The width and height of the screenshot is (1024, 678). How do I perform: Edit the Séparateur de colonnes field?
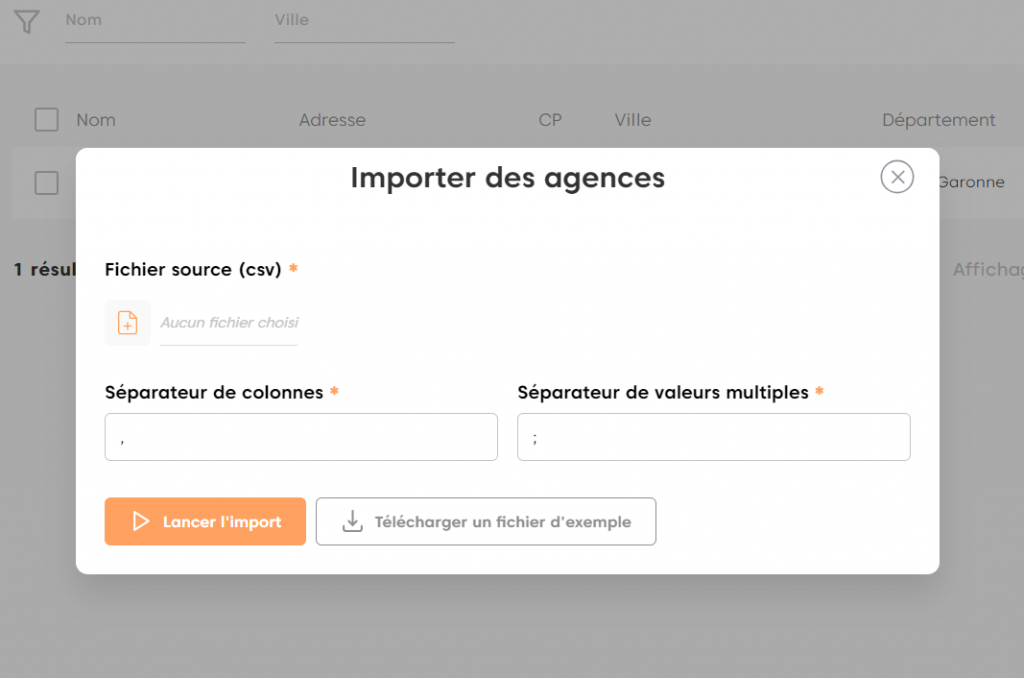[301, 437]
